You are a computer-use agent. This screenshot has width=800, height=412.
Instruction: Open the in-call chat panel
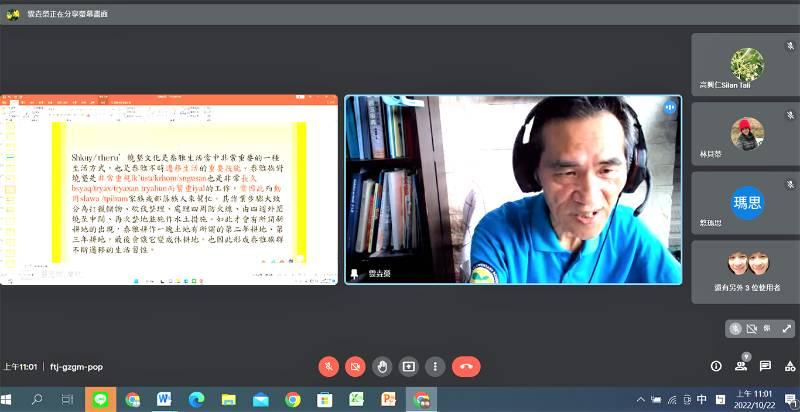pyautogui.click(x=765, y=366)
